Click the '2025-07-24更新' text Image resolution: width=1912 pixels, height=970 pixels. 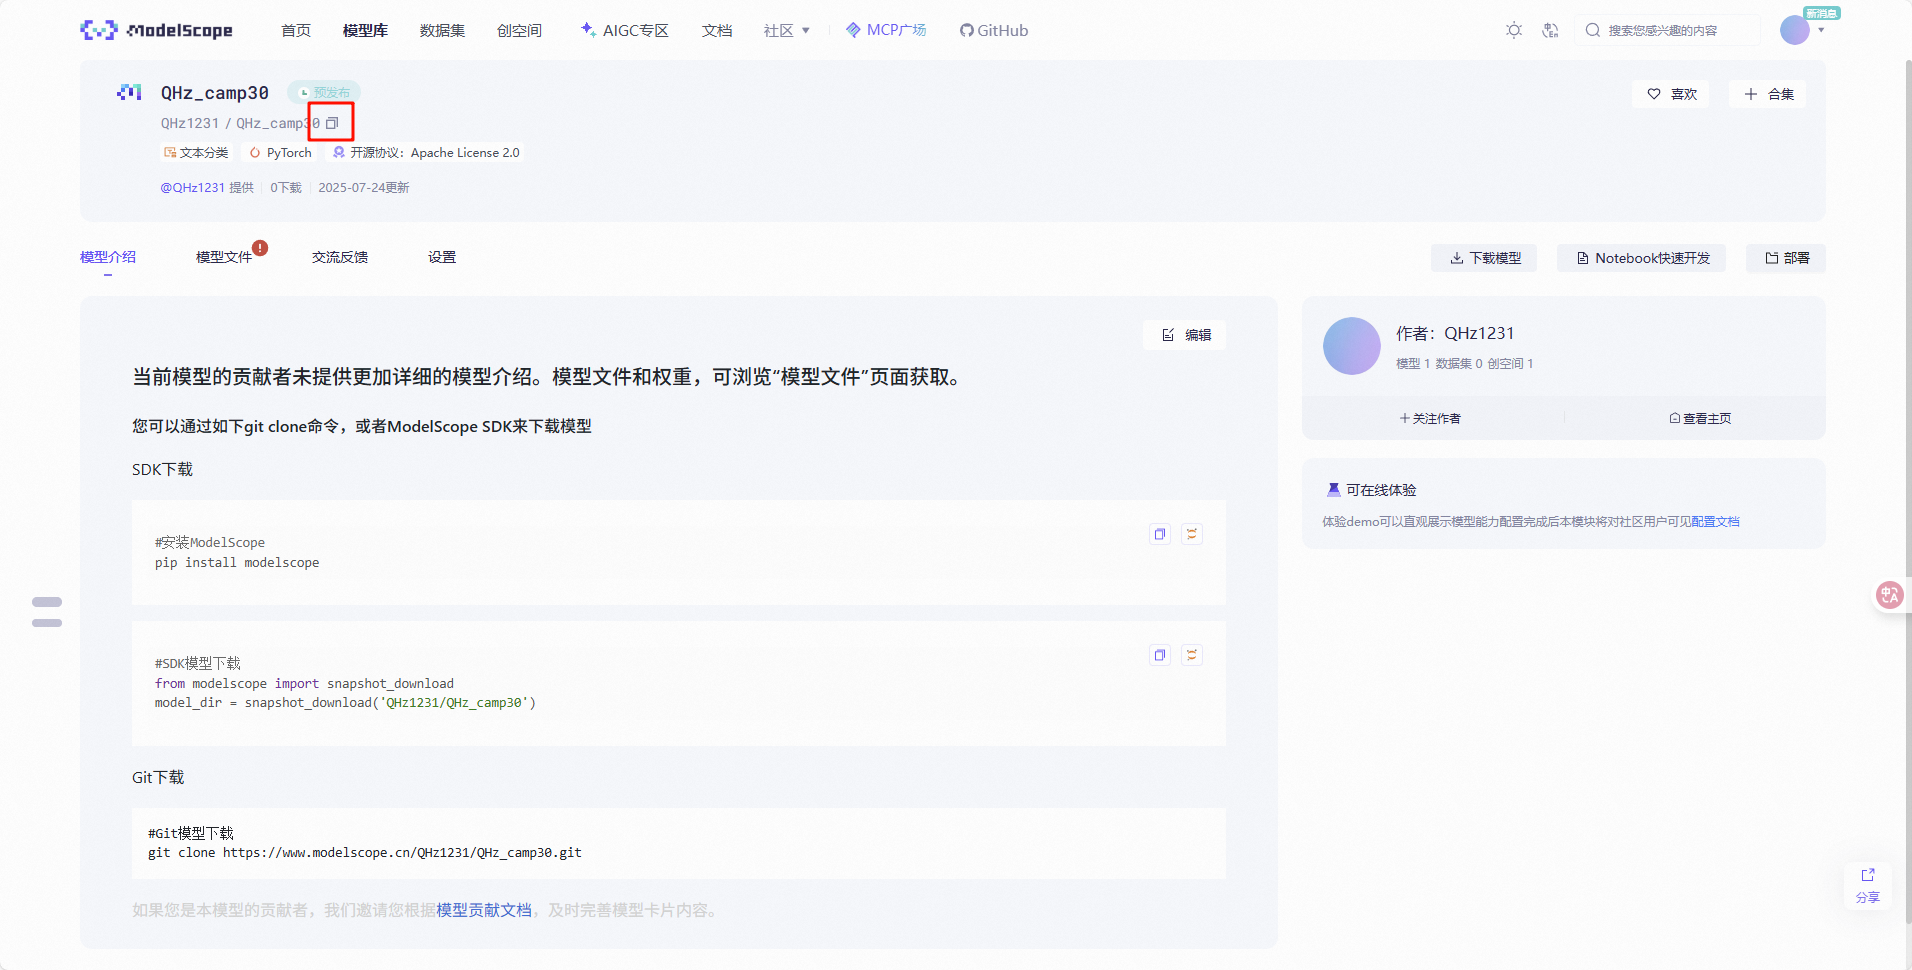[x=364, y=188]
